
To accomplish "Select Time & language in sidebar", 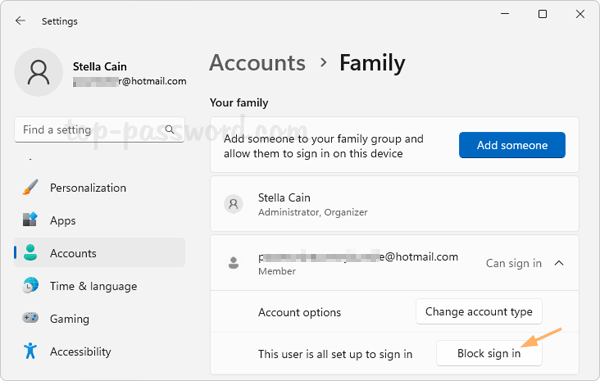I will click(x=99, y=286).
